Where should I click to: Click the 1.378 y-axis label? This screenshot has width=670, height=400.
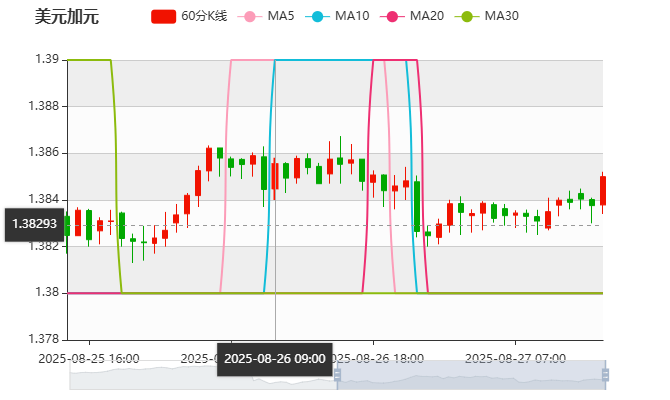click(43, 339)
